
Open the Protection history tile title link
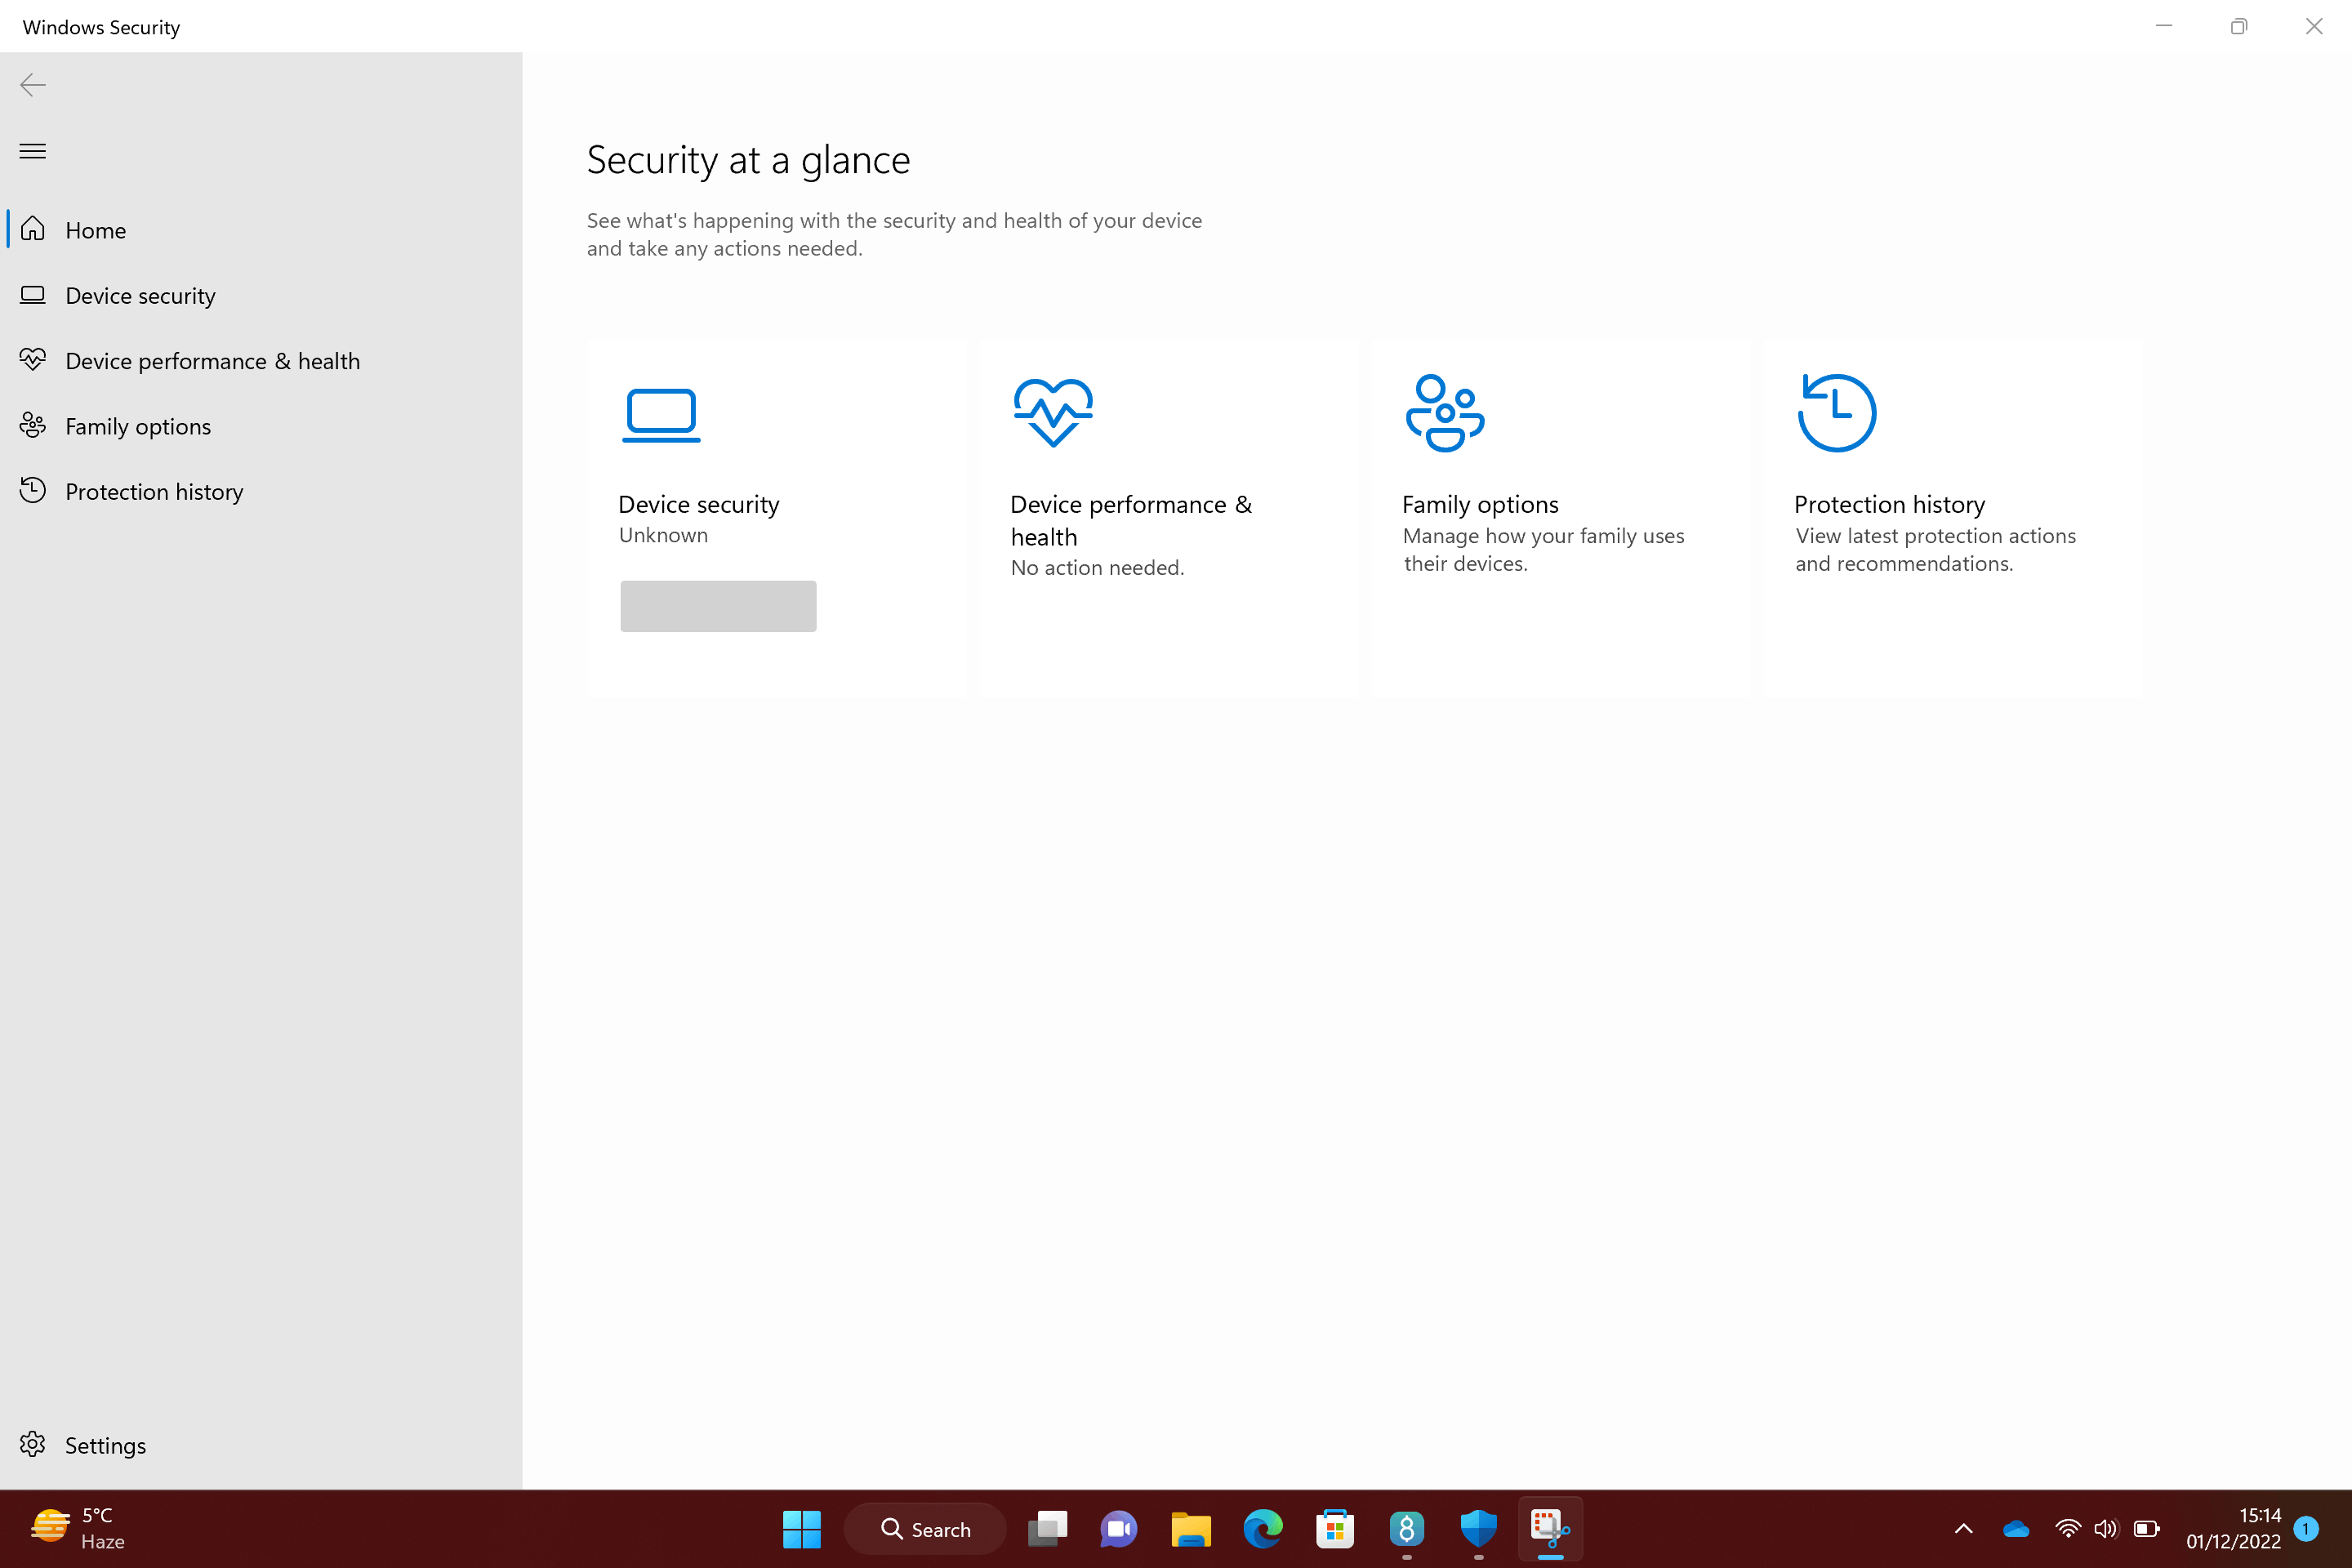tap(1889, 504)
